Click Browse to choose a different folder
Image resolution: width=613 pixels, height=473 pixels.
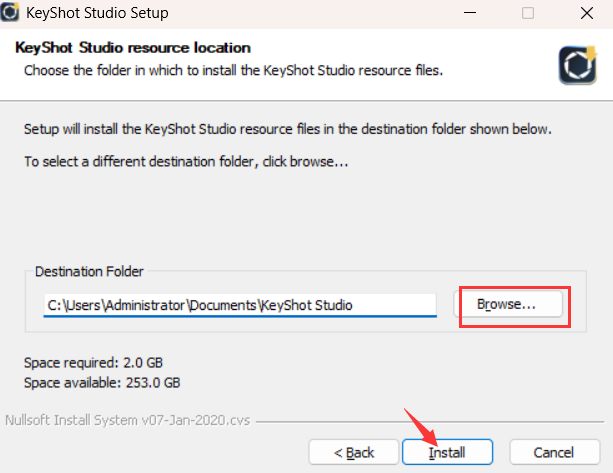[506, 303]
